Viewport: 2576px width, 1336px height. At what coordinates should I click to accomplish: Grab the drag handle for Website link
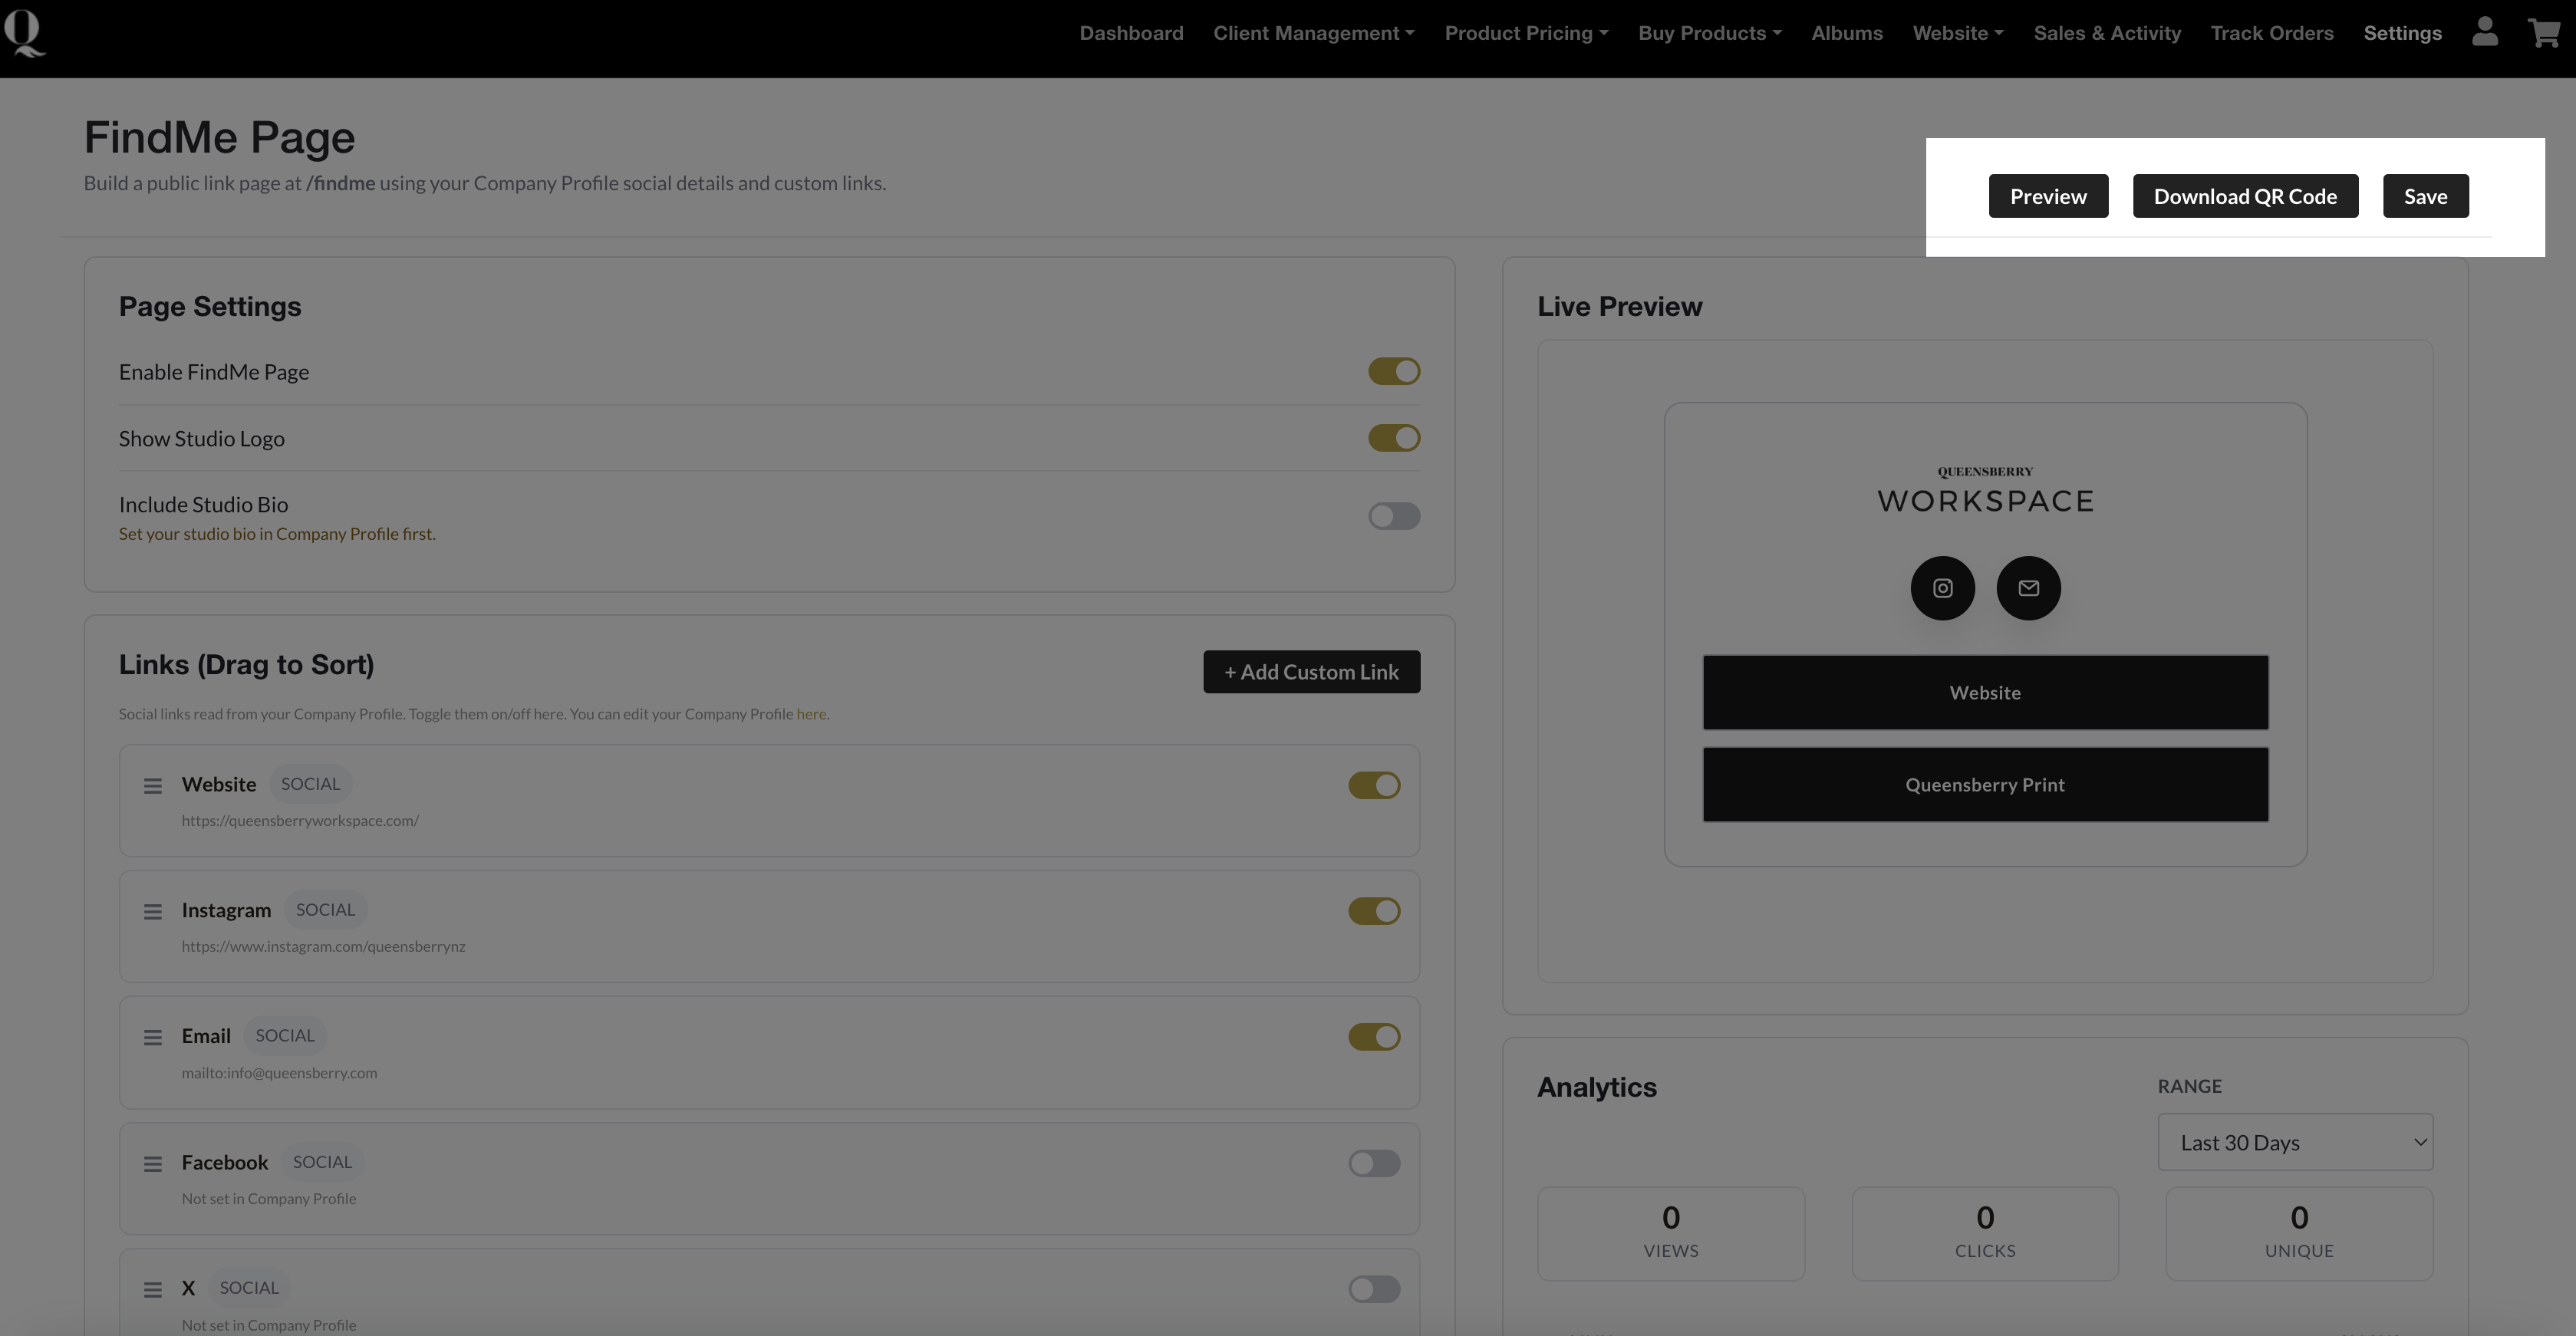point(152,786)
